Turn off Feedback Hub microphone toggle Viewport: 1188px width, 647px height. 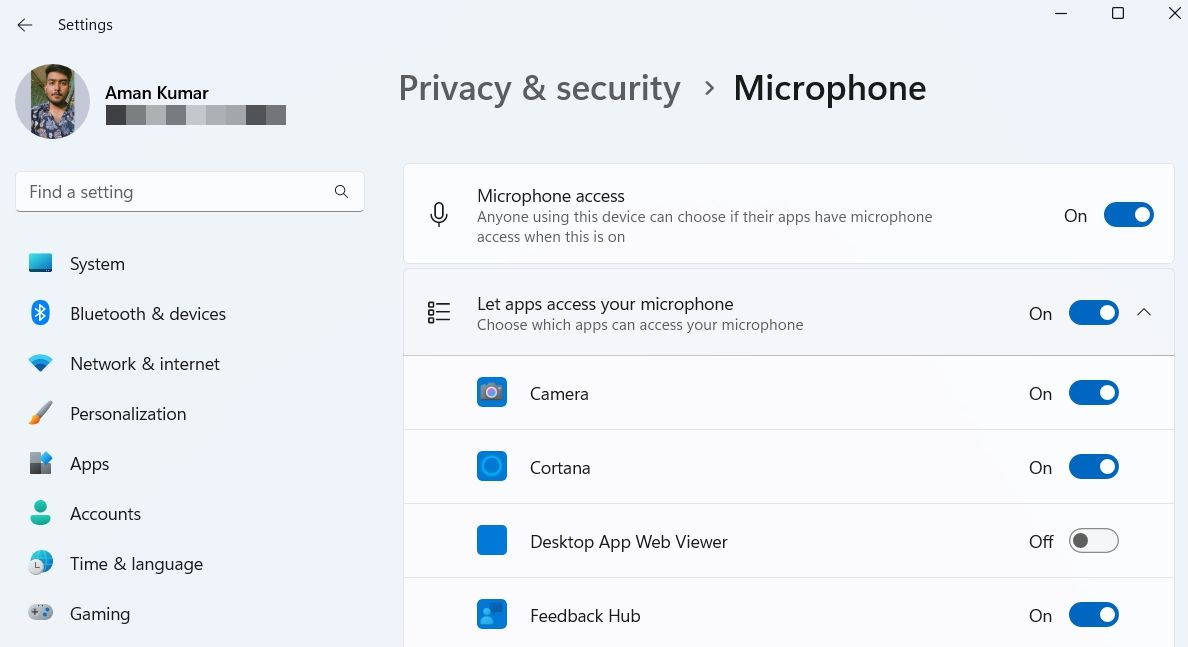coord(1093,614)
